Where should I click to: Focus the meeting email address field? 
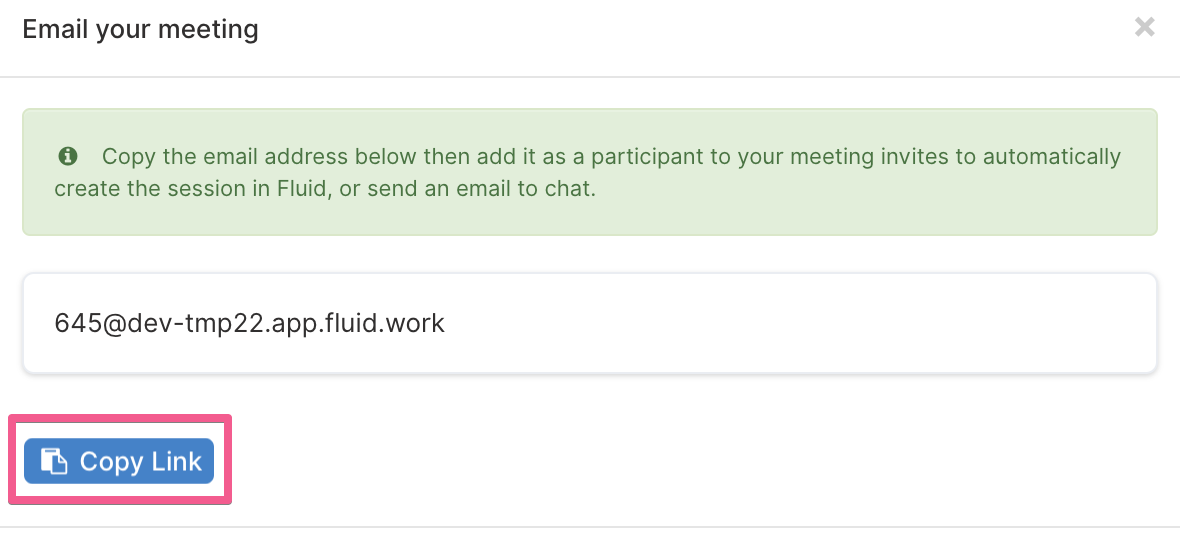[590, 323]
